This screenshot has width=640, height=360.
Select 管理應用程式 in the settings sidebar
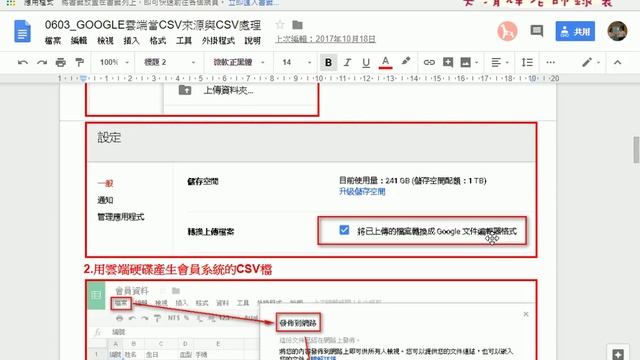[x=121, y=217]
